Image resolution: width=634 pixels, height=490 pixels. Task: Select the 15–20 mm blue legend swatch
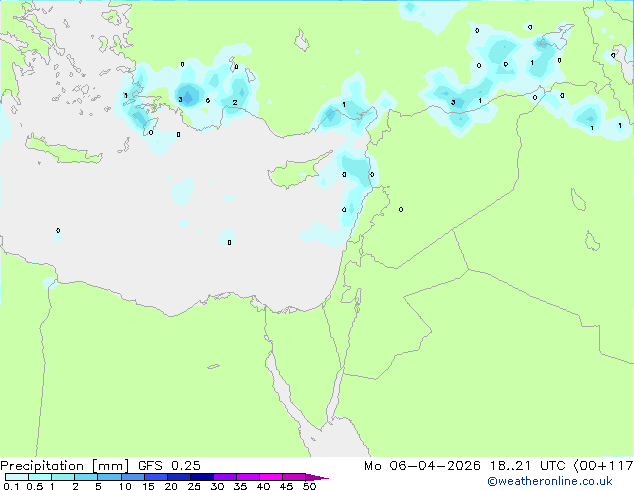pos(155,477)
